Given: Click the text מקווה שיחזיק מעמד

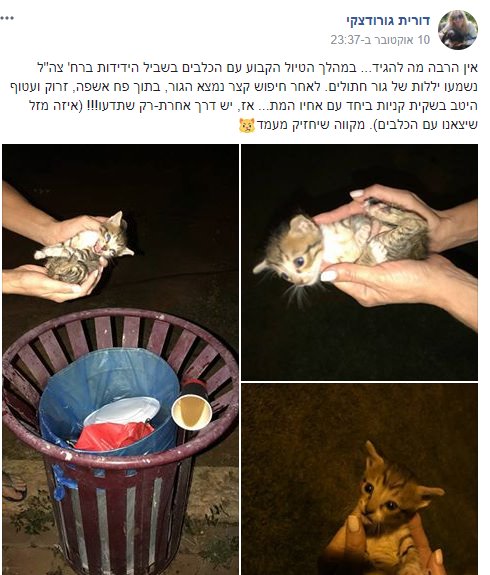Looking at the screenshot, I should [x=311, y=125].
